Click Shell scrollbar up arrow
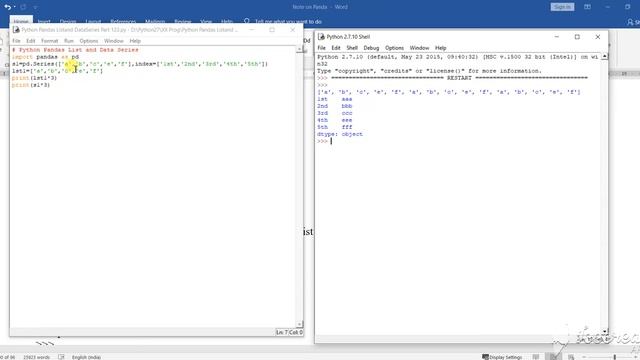 click(x=604, y=56)
